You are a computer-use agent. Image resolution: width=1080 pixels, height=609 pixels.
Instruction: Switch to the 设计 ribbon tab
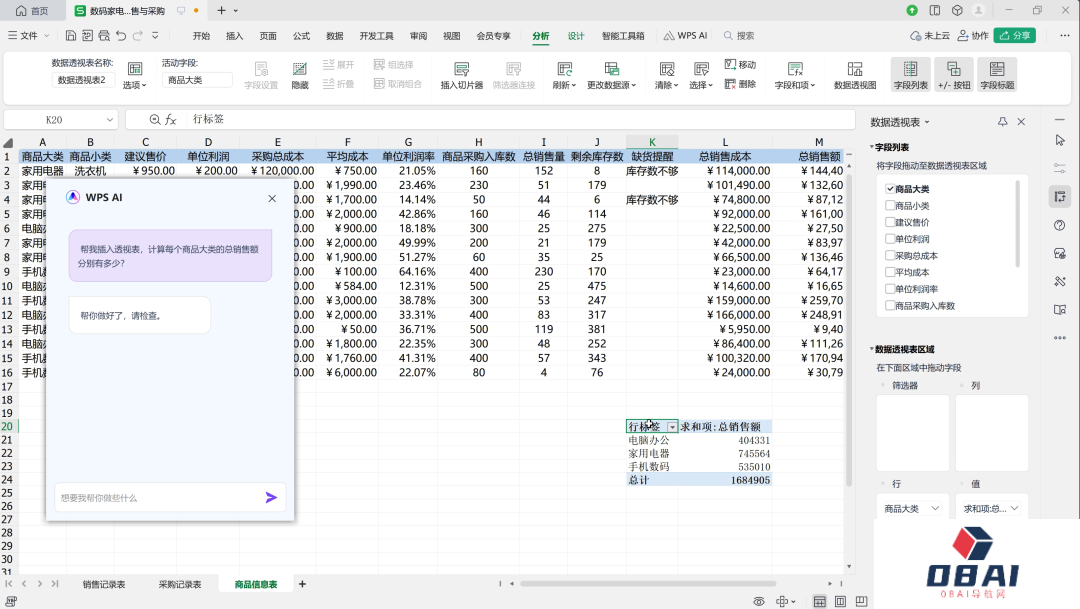click(576, 35)
